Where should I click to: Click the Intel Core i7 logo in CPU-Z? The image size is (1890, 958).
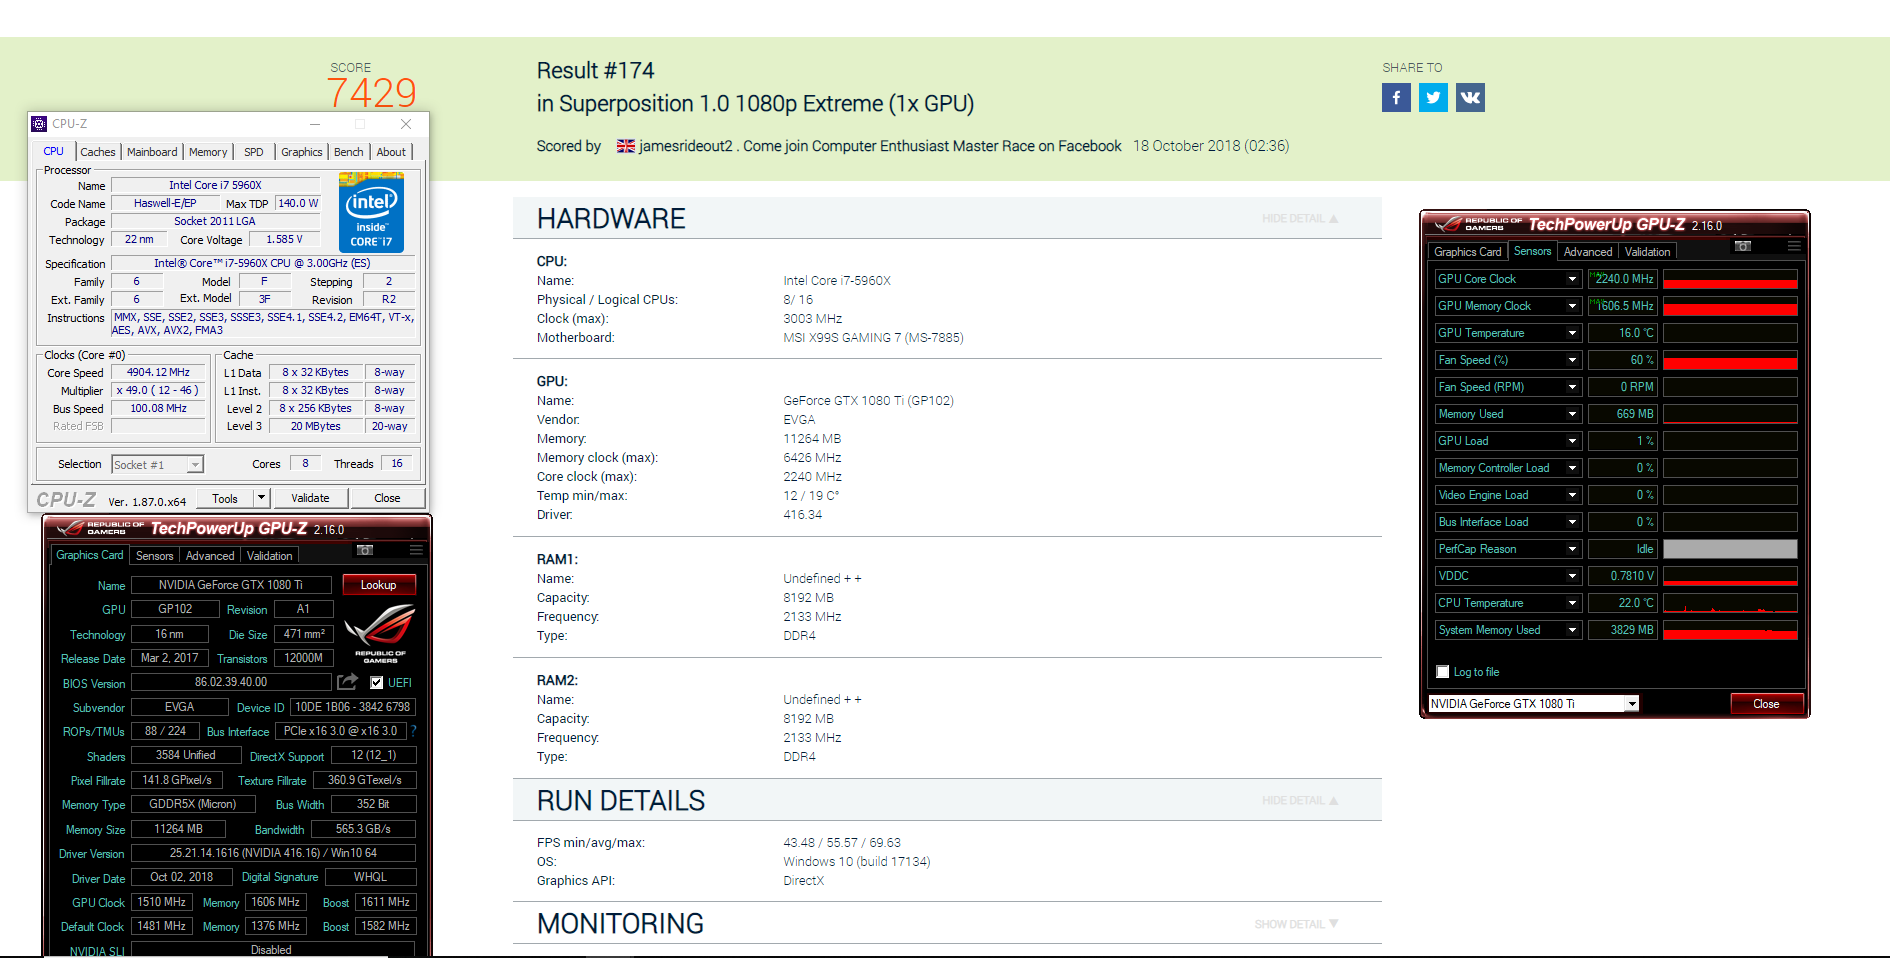371,212
